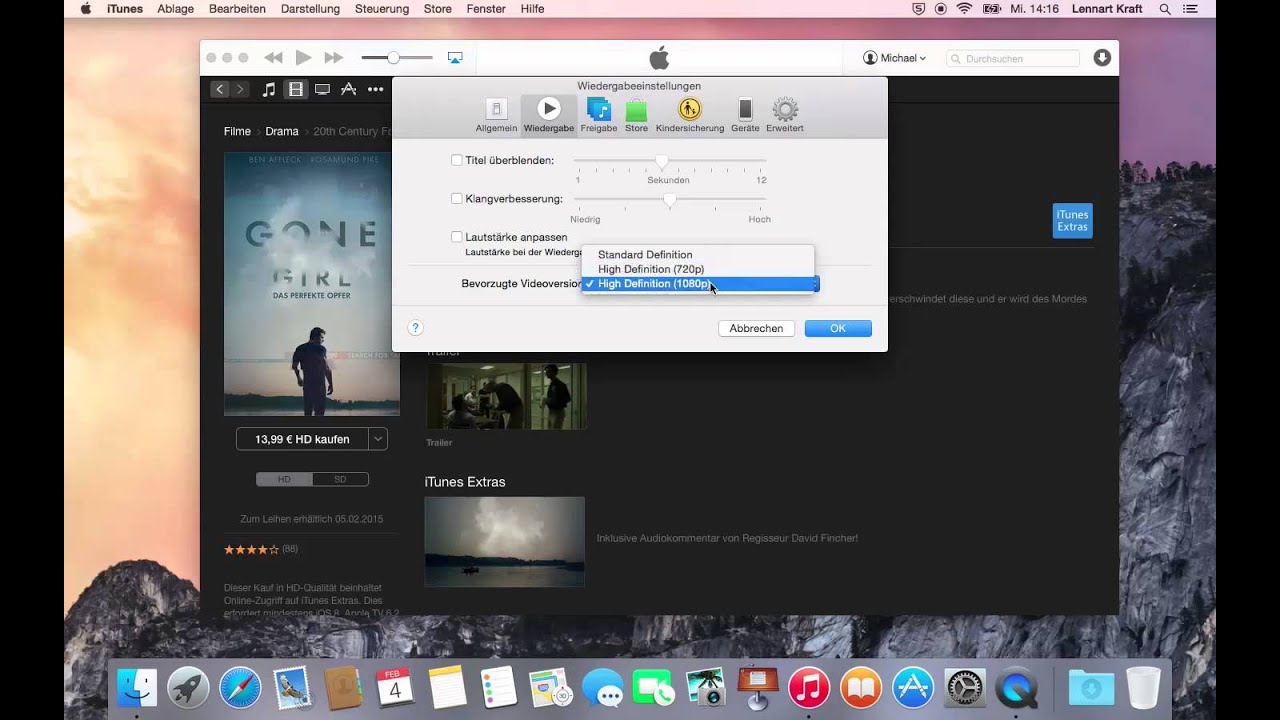Viewport: 1280px width, 720px height.
Task: Open the Allgemein preferences pane
Action: 496,115
